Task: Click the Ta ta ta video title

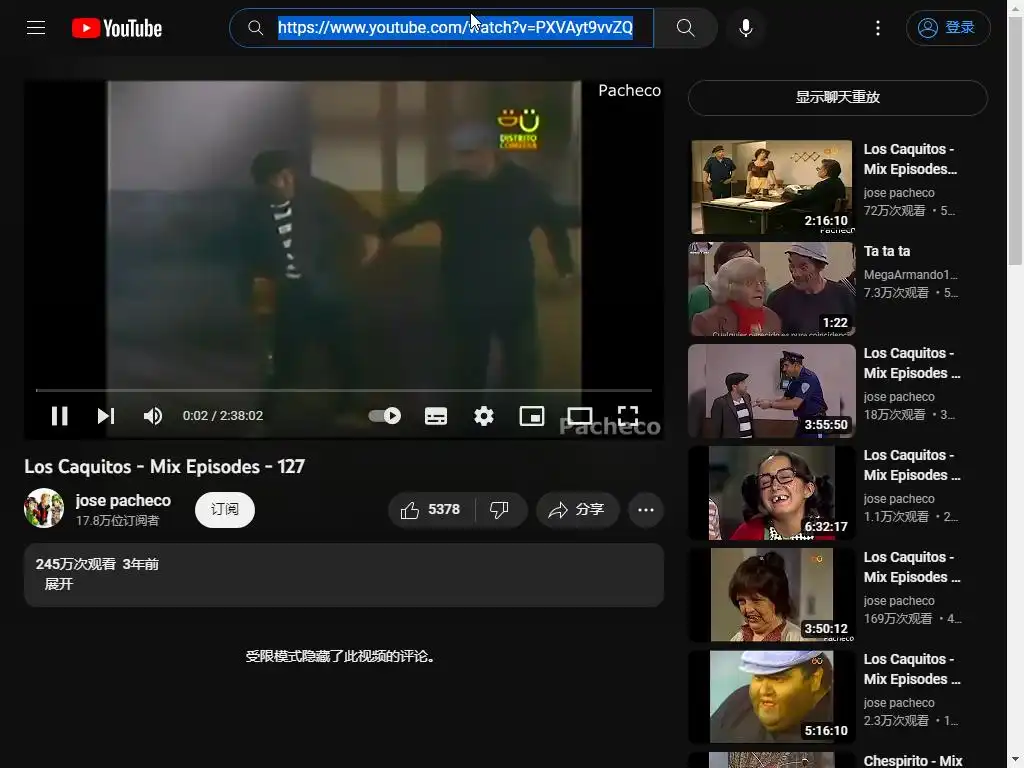Action: 887,251
